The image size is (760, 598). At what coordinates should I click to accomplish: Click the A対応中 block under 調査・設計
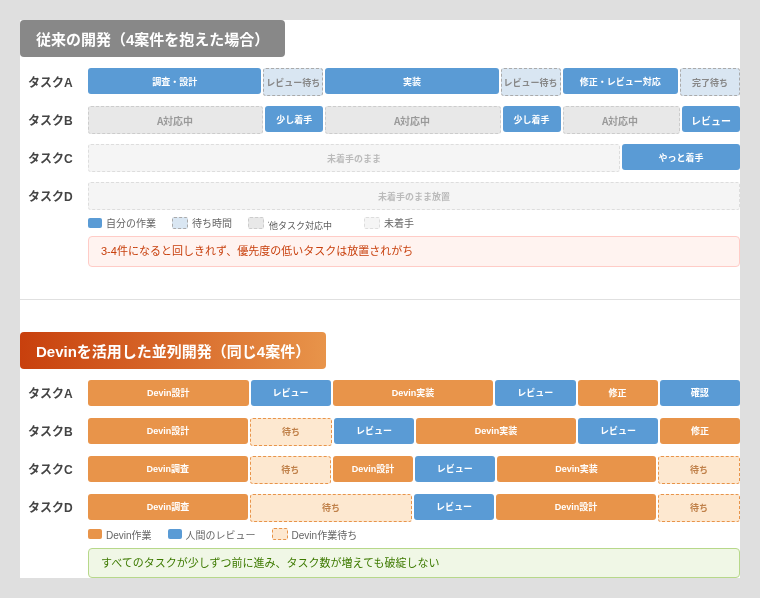tap(175, 120)
